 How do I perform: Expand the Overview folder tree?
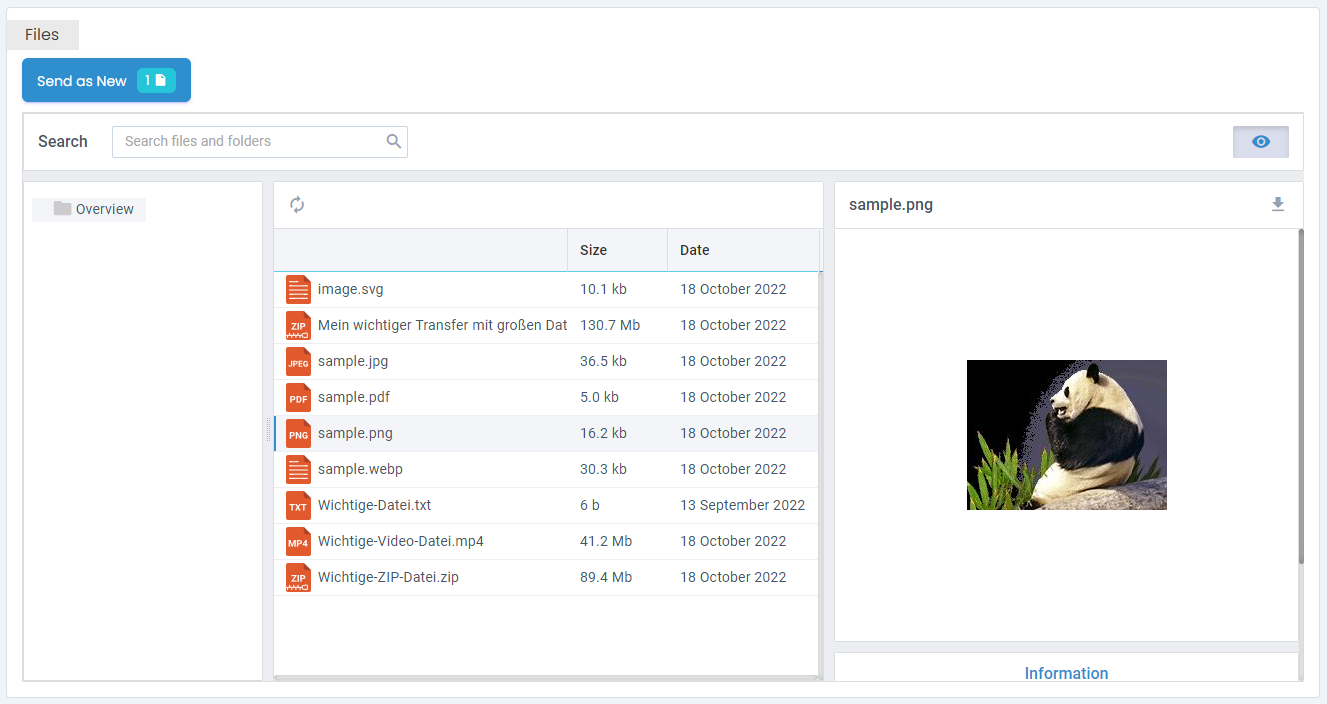click(x=104, y=209)
